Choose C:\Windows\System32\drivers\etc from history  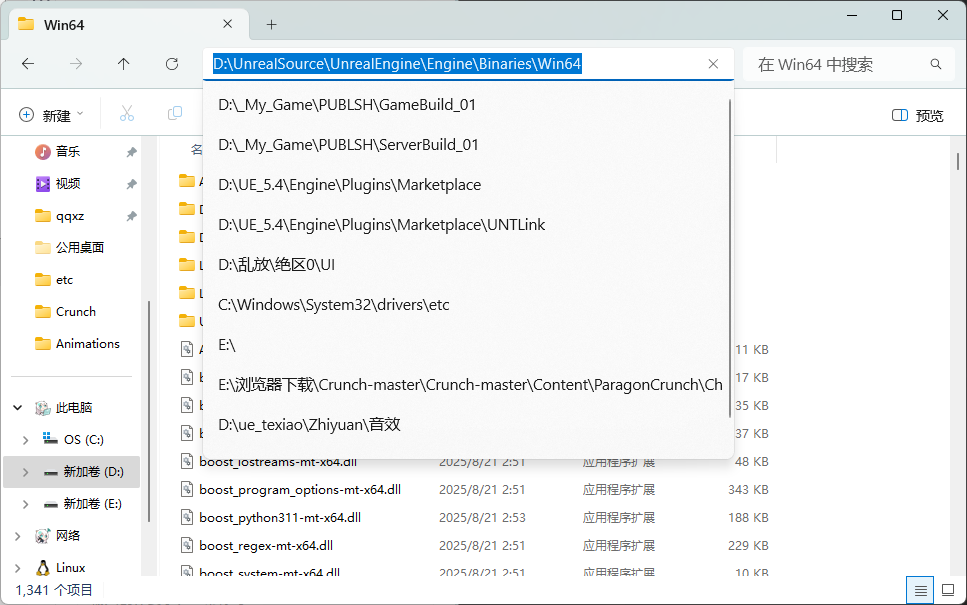click(333, 304)
